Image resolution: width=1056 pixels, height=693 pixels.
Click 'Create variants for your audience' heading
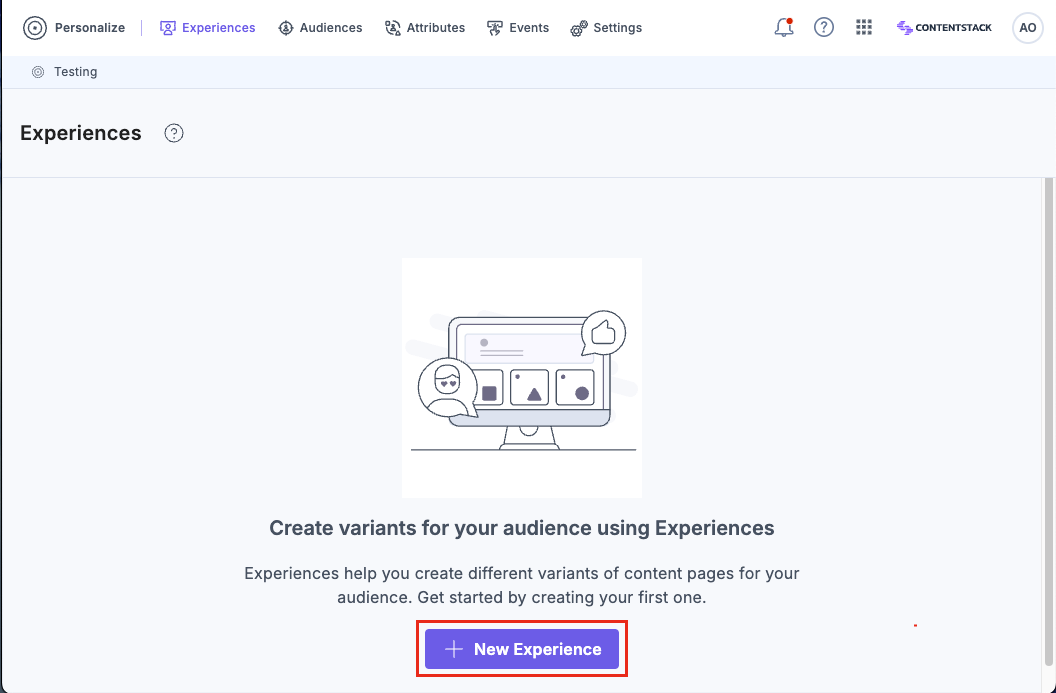(522, 528)
